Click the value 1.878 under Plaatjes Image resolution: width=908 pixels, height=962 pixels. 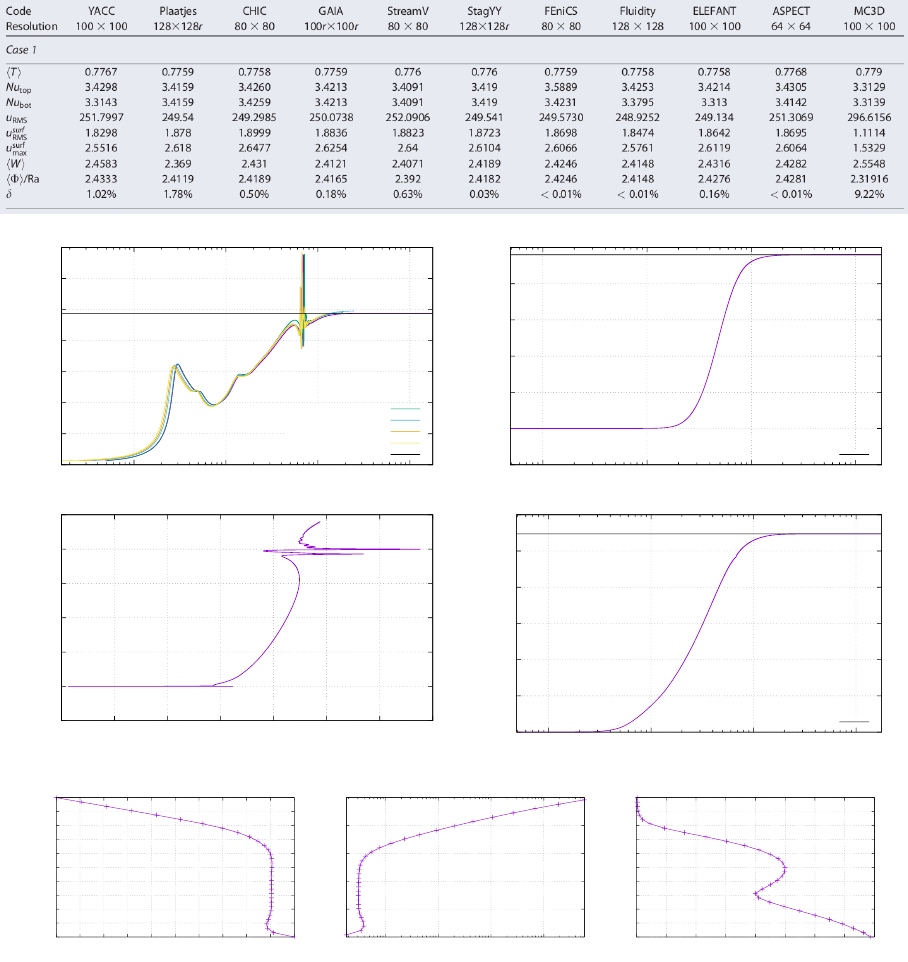click(178, 133)
